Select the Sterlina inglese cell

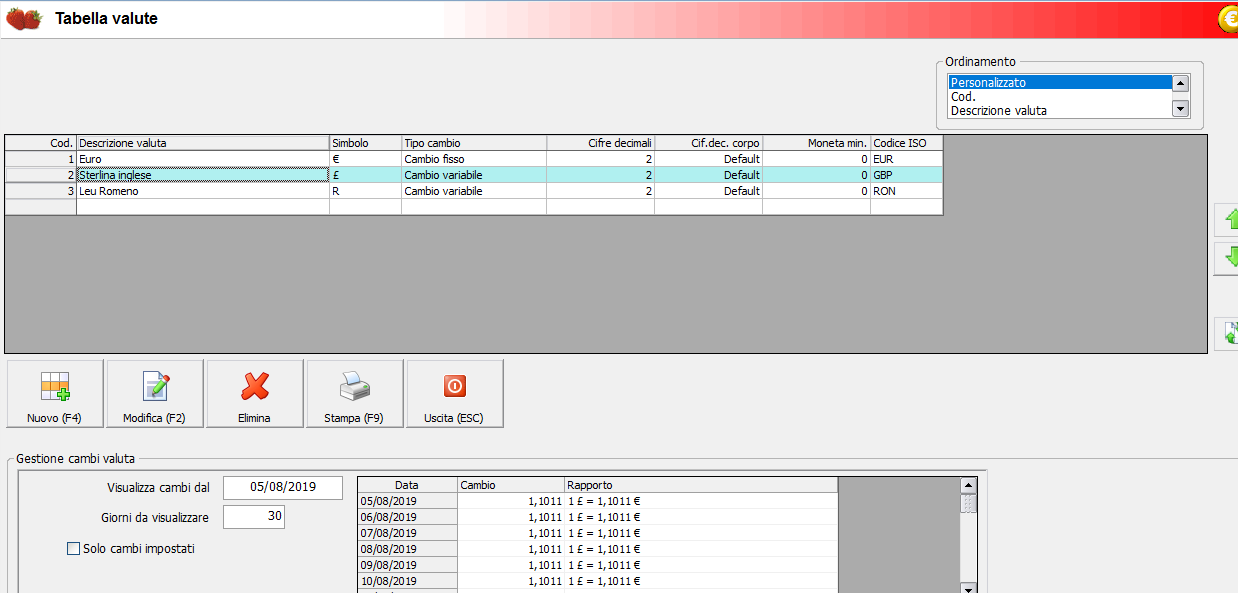203,175
